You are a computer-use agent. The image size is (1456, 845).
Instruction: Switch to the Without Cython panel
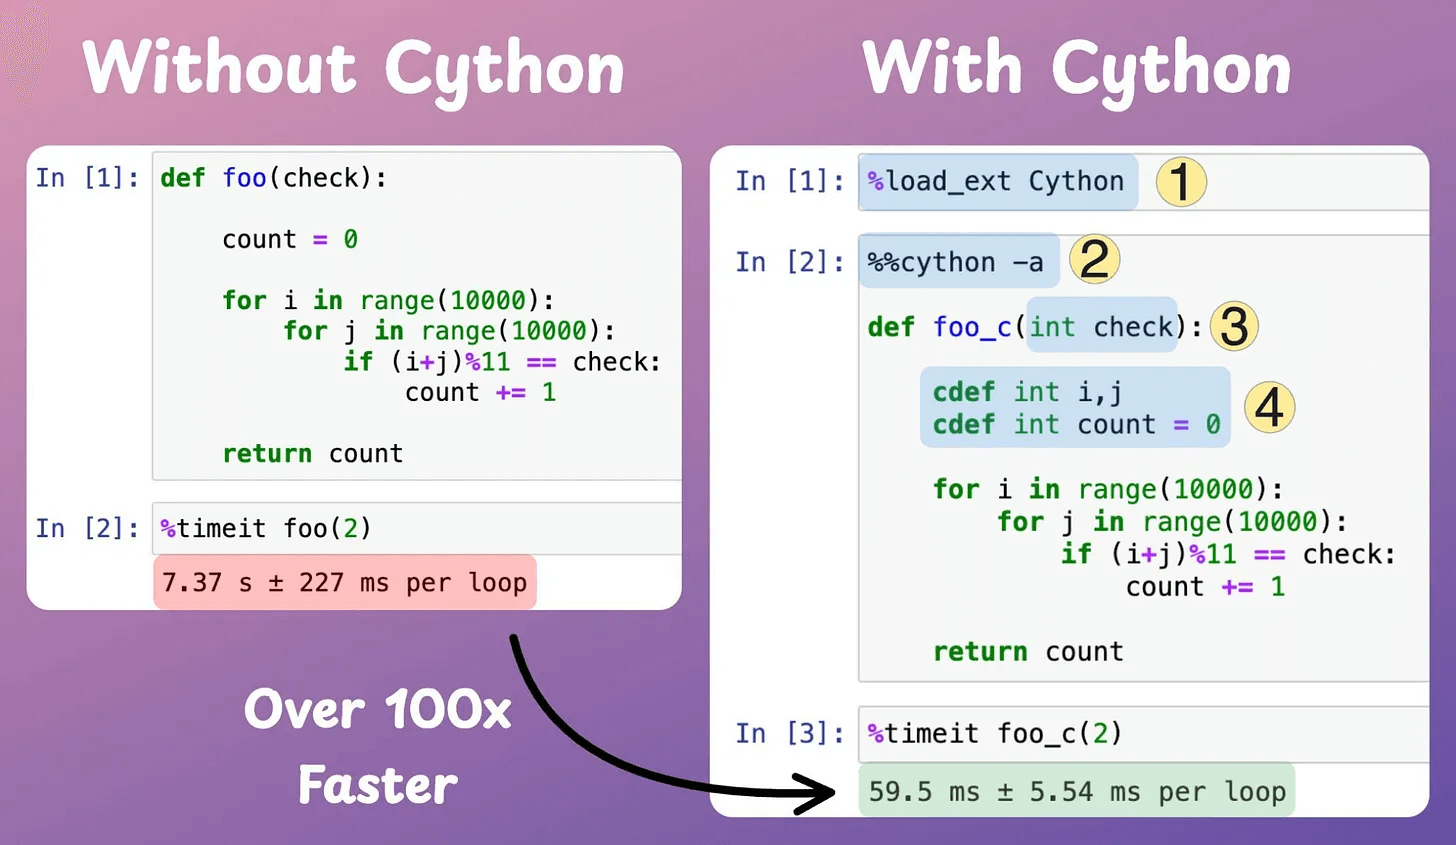[x=355, y=67]
